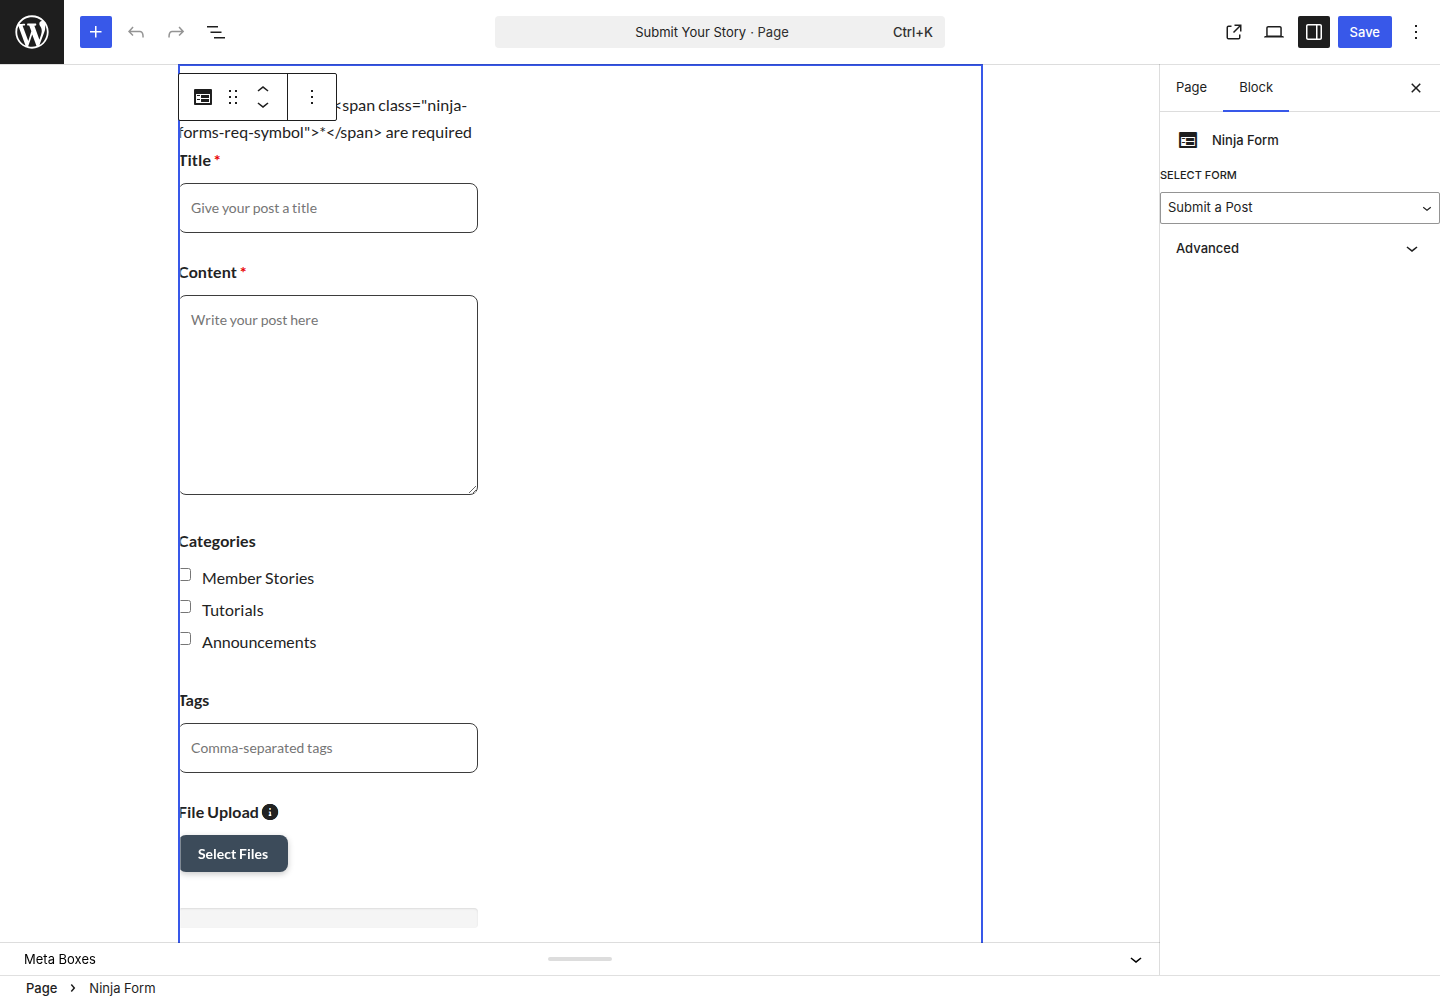Image resolution: width=1440 pixels, height=1000 pixels.
Task: Expand the Advanced panel
Action: (1300, 248)
